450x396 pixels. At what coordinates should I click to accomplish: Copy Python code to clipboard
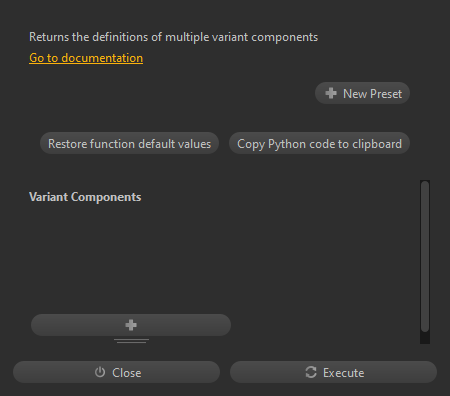point(319,143)
